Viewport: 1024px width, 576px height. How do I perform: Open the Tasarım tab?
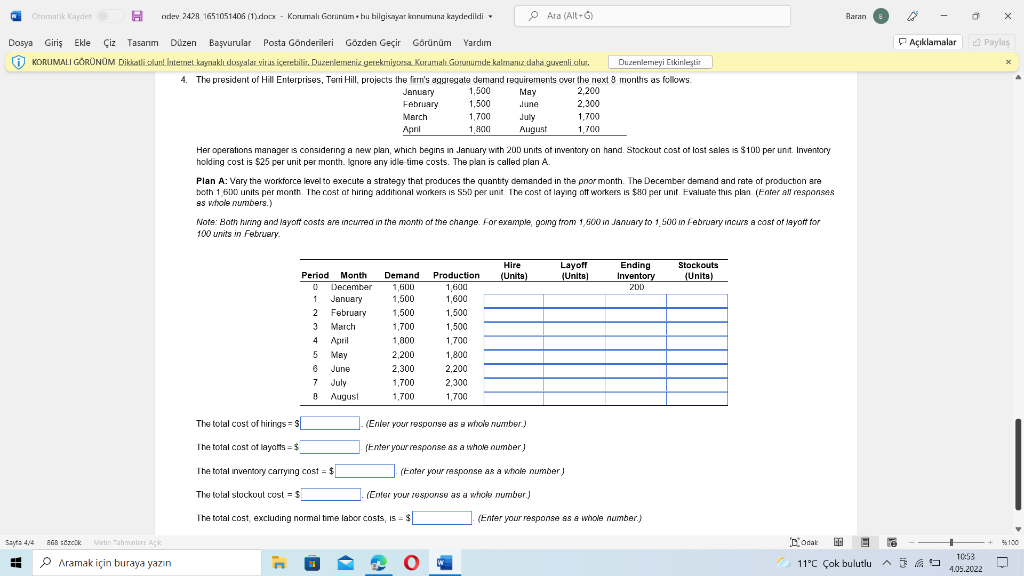(142, 42)
